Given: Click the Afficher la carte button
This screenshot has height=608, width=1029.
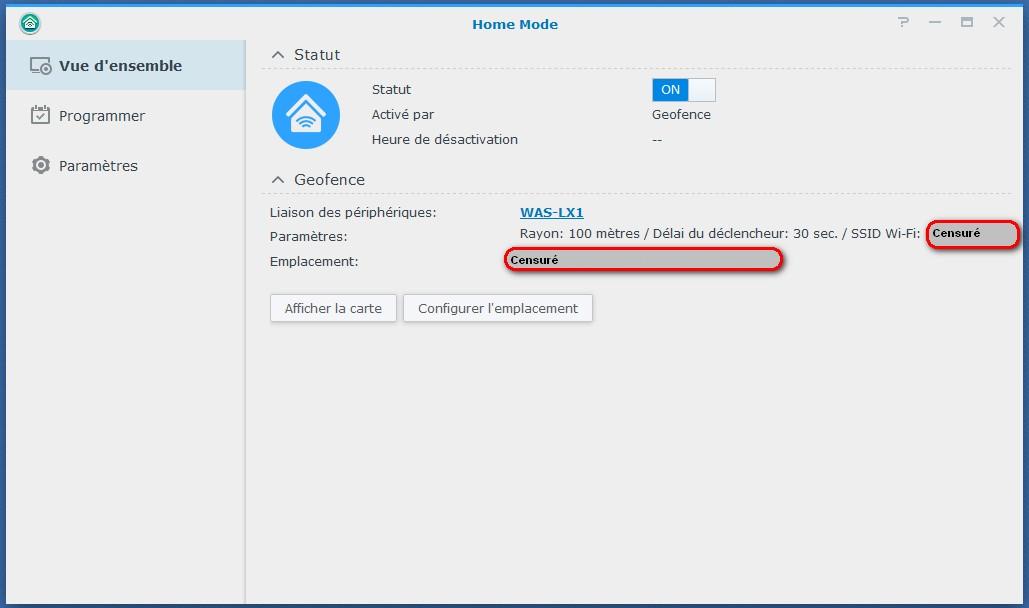Looking at the screenshot, I should pyautogui.click(x=333, y=308).
